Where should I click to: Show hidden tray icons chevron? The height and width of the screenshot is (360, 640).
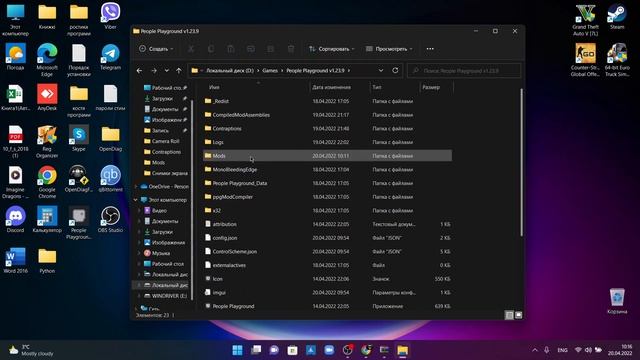click(535, 350)
